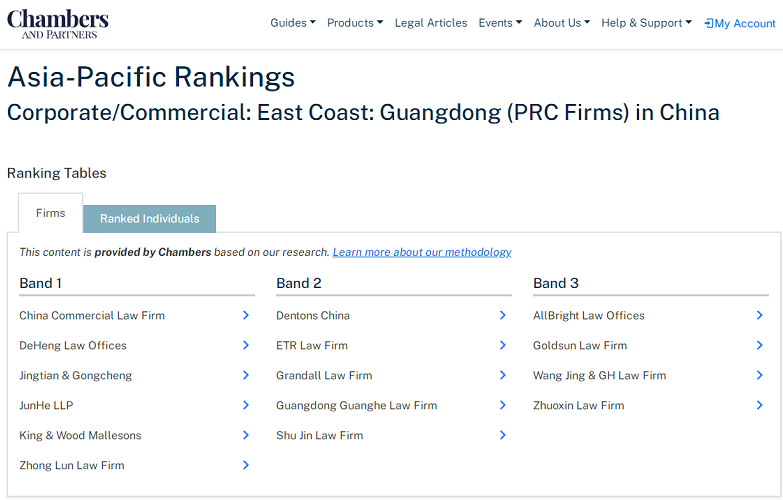Click chevron arrow next to AllBright Law Offices
783x500 pixels.
pyautogui.click(x=760, y=315)
